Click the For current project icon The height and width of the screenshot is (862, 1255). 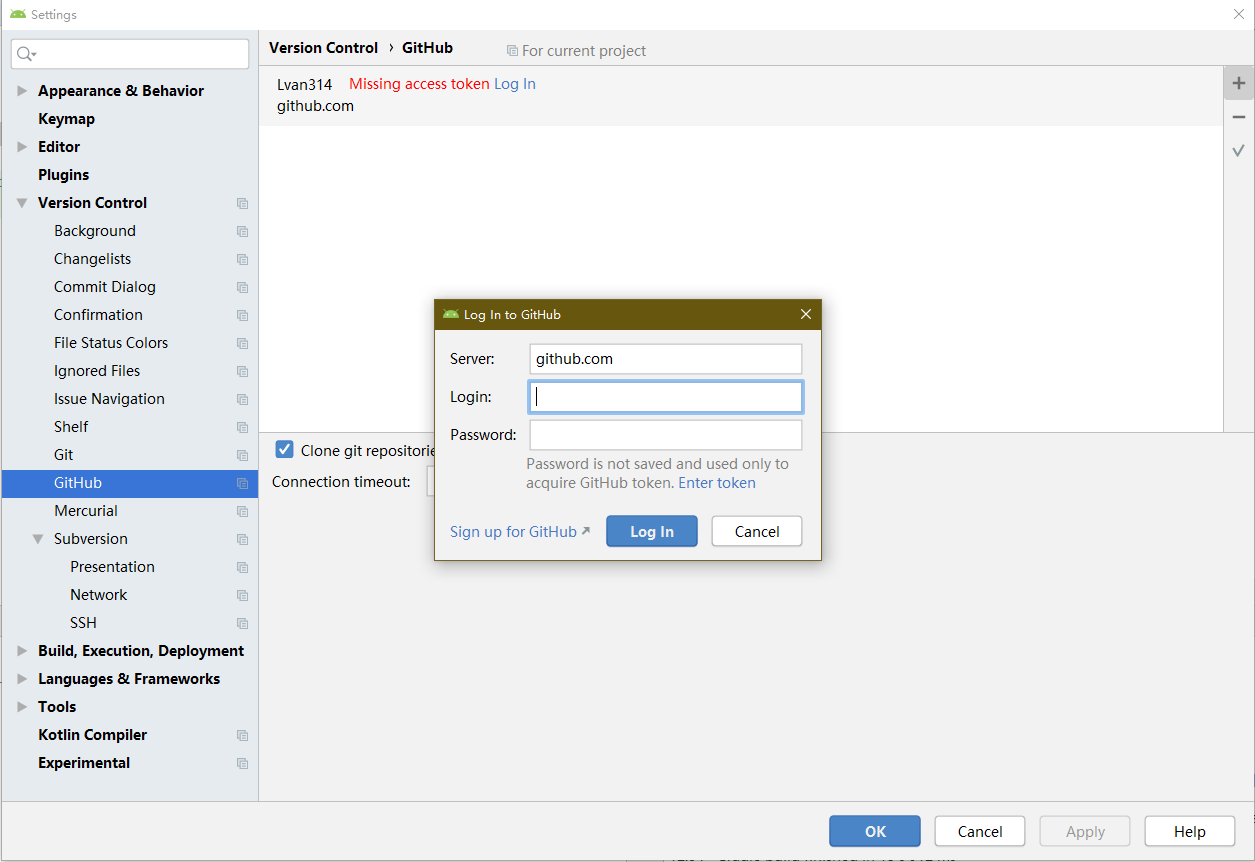pyautogui.click(x=512, y=50)
